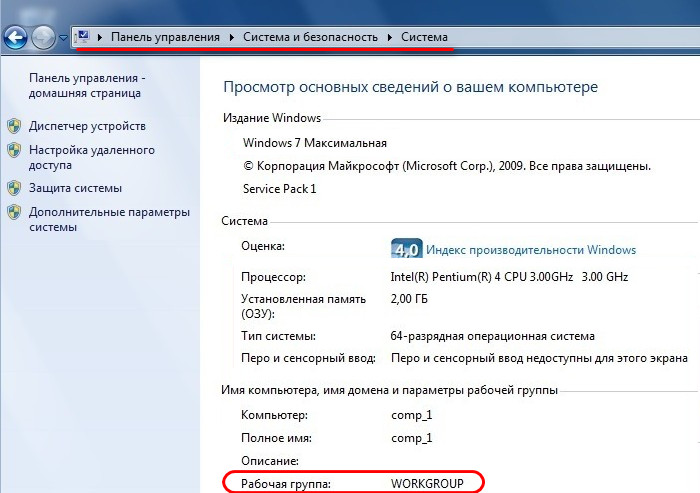Click the 2,00 ГБ installed memory value
Viewport: 700px width, 493px height.
(x=409, y=299)
